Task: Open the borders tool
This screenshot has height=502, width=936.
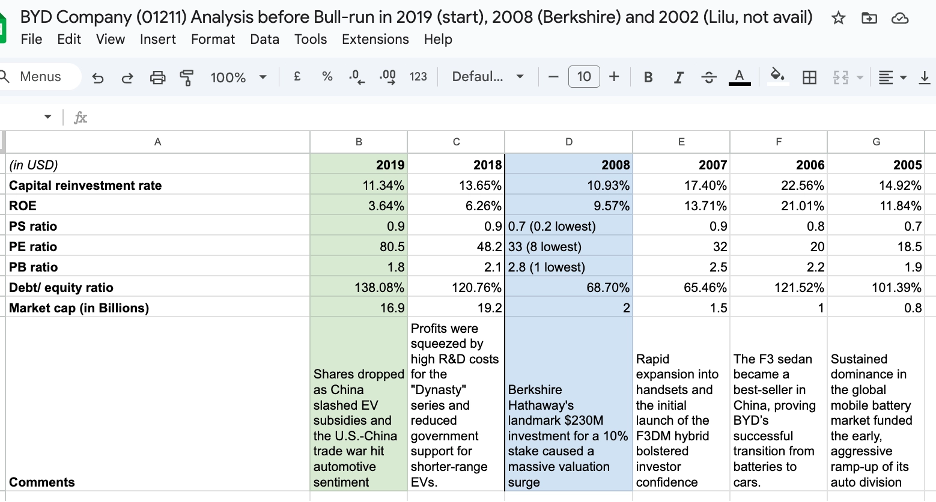Action: pyautogui.click(x=809, y=77)
